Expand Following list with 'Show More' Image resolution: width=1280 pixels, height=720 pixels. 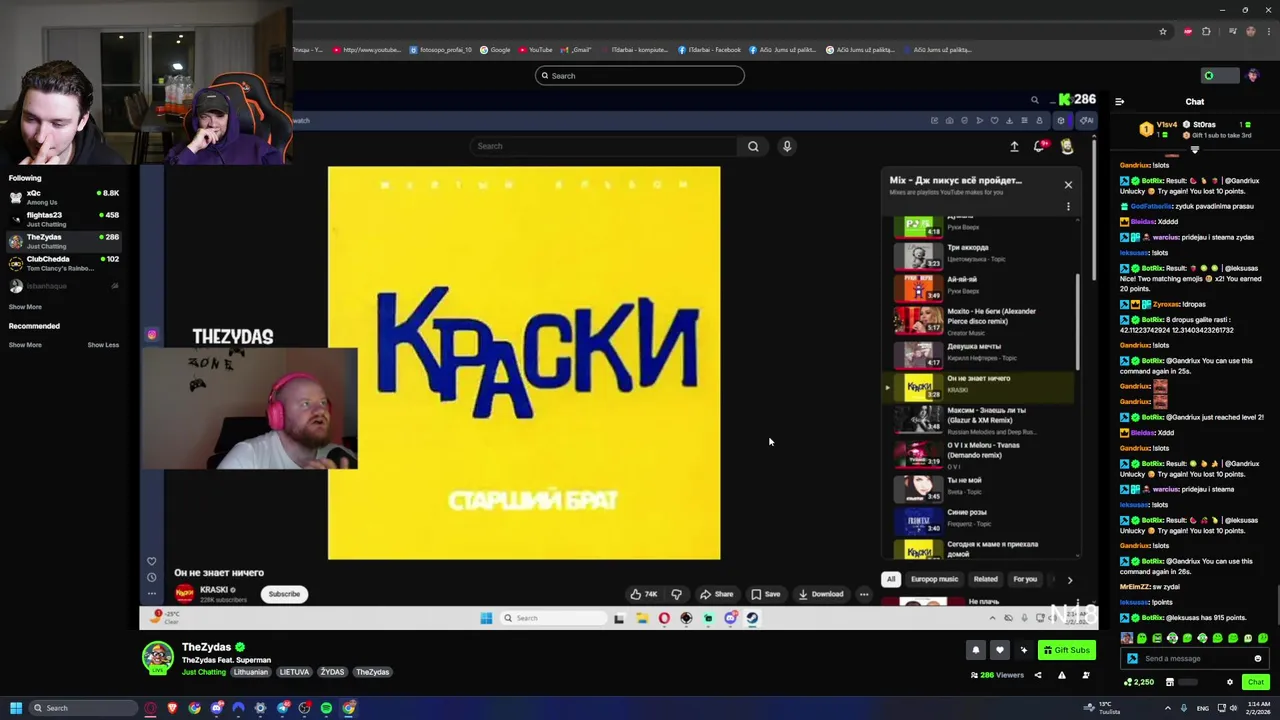tap(25, 307)
